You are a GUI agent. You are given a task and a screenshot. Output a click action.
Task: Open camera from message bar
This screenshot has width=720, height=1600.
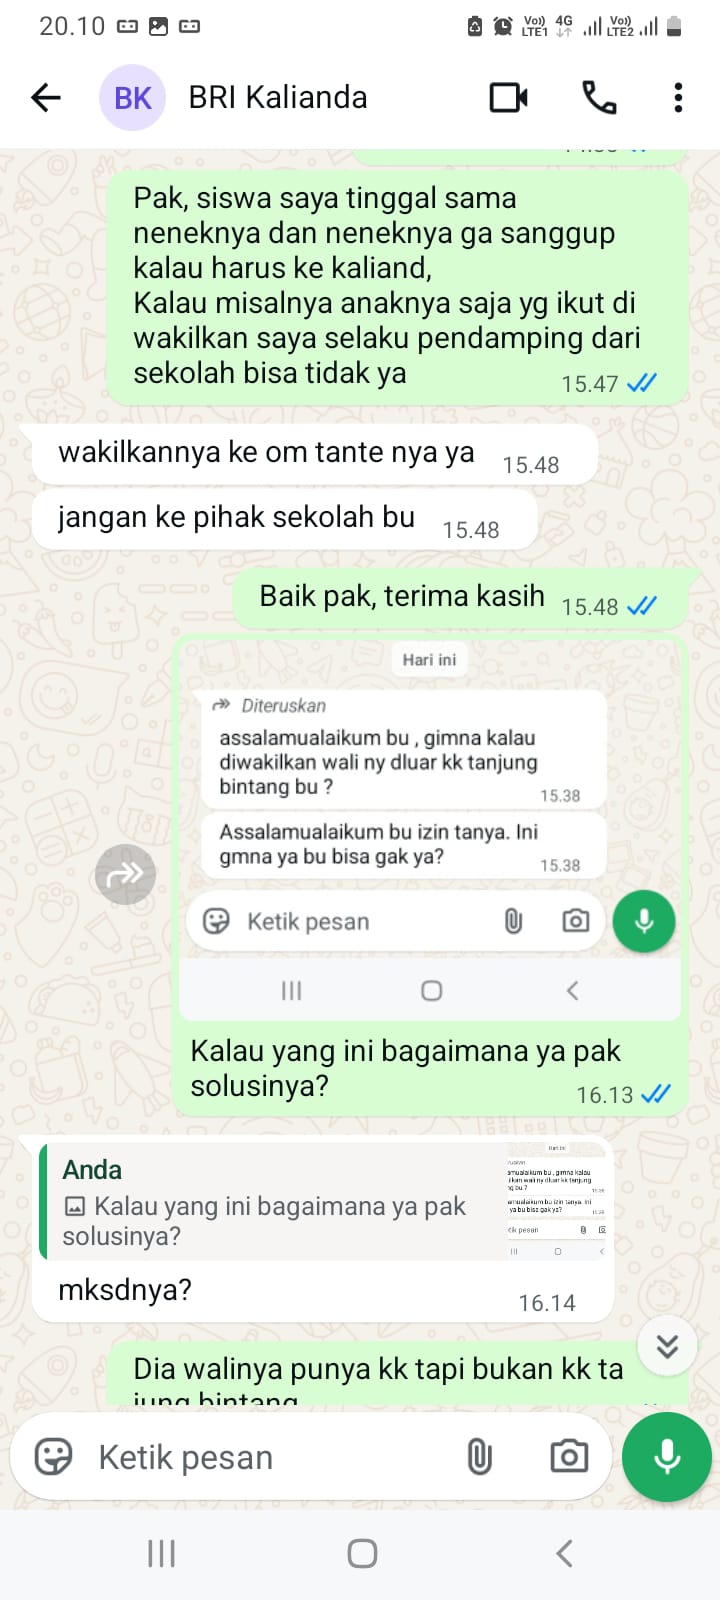569,1457
